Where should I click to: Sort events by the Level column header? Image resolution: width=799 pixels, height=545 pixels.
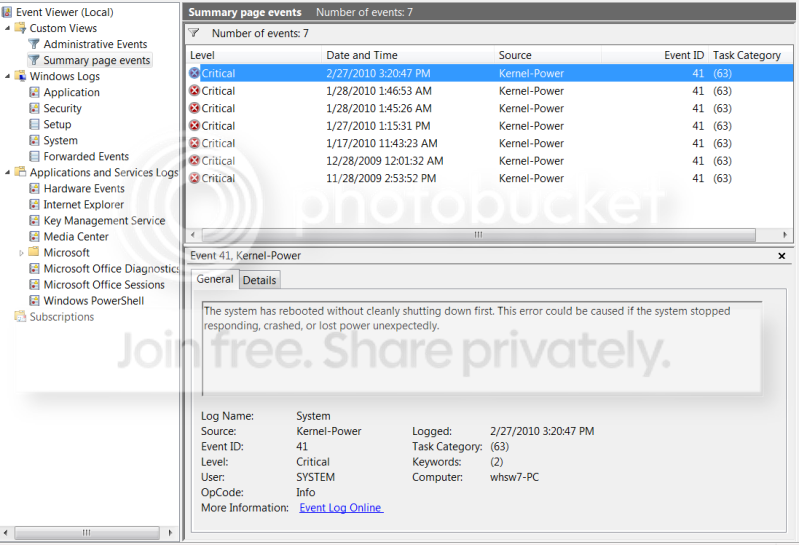pos(254,55)
